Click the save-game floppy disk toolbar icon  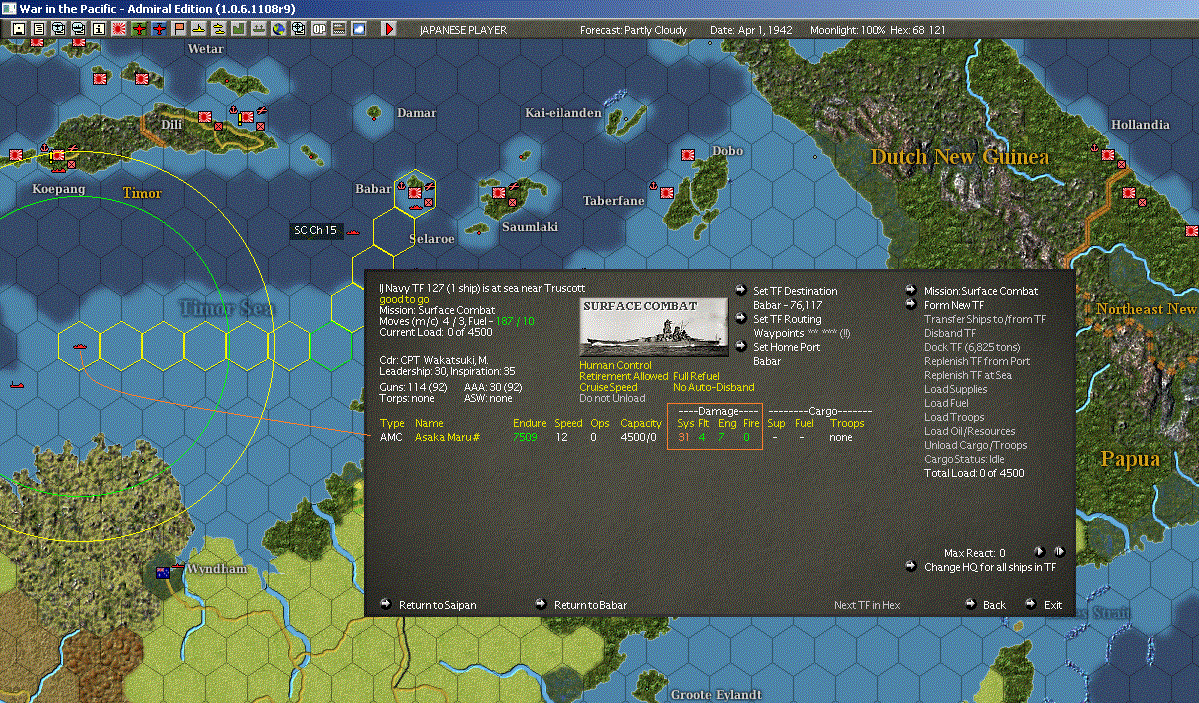click(x=19, y=29)
